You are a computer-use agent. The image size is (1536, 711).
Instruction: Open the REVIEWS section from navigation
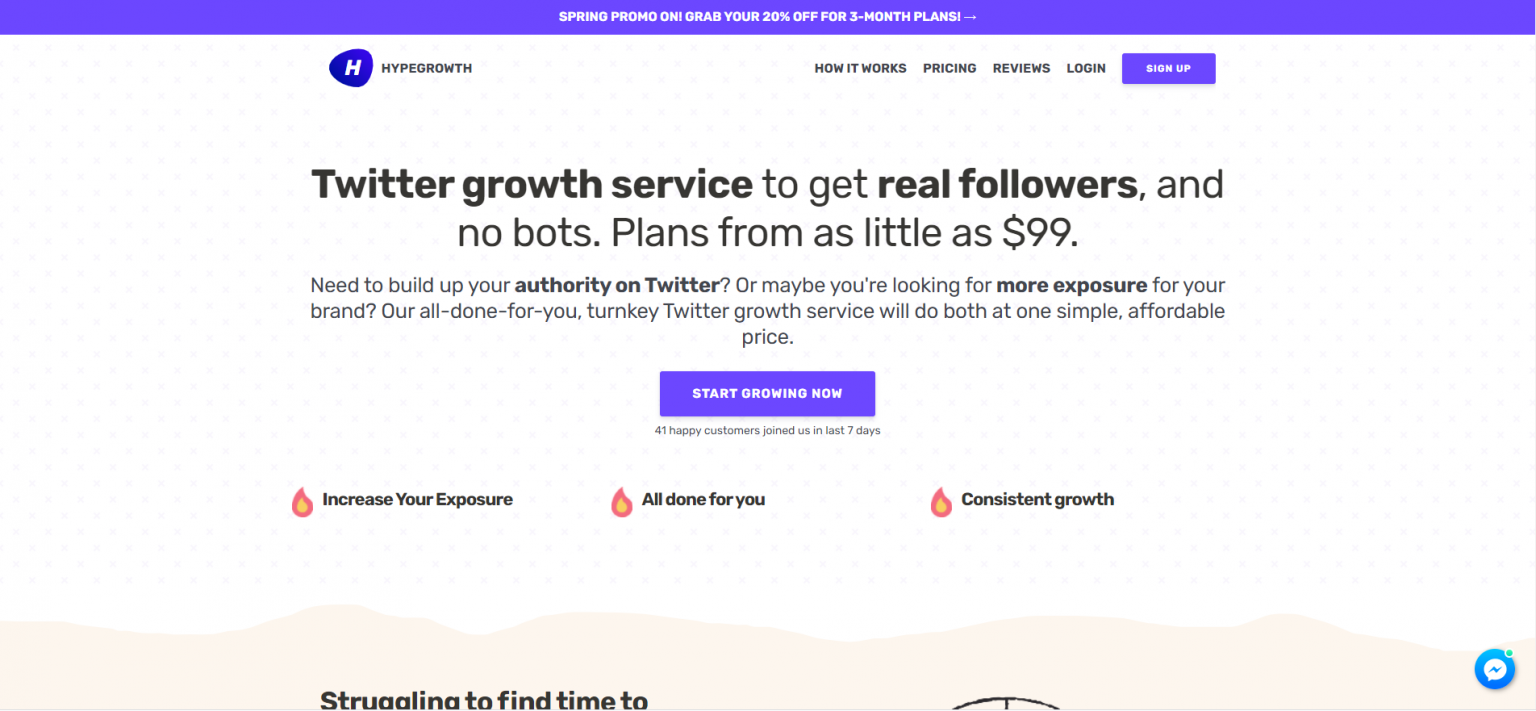pos(1021,68)
